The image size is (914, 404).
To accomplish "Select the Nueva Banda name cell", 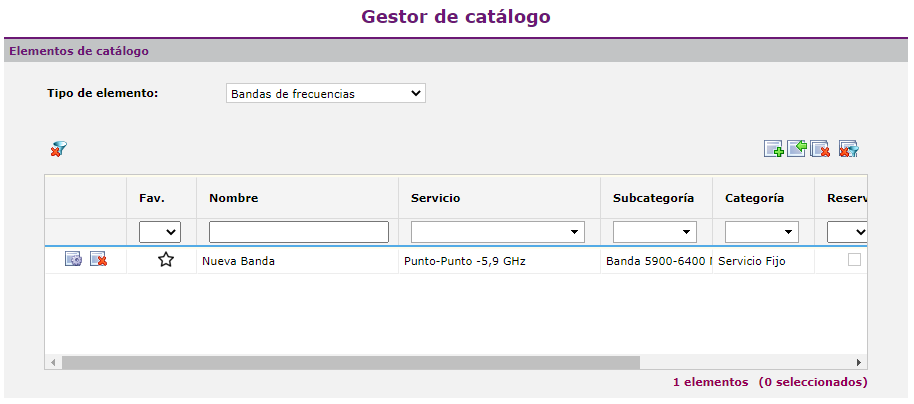I will (297, 261).
